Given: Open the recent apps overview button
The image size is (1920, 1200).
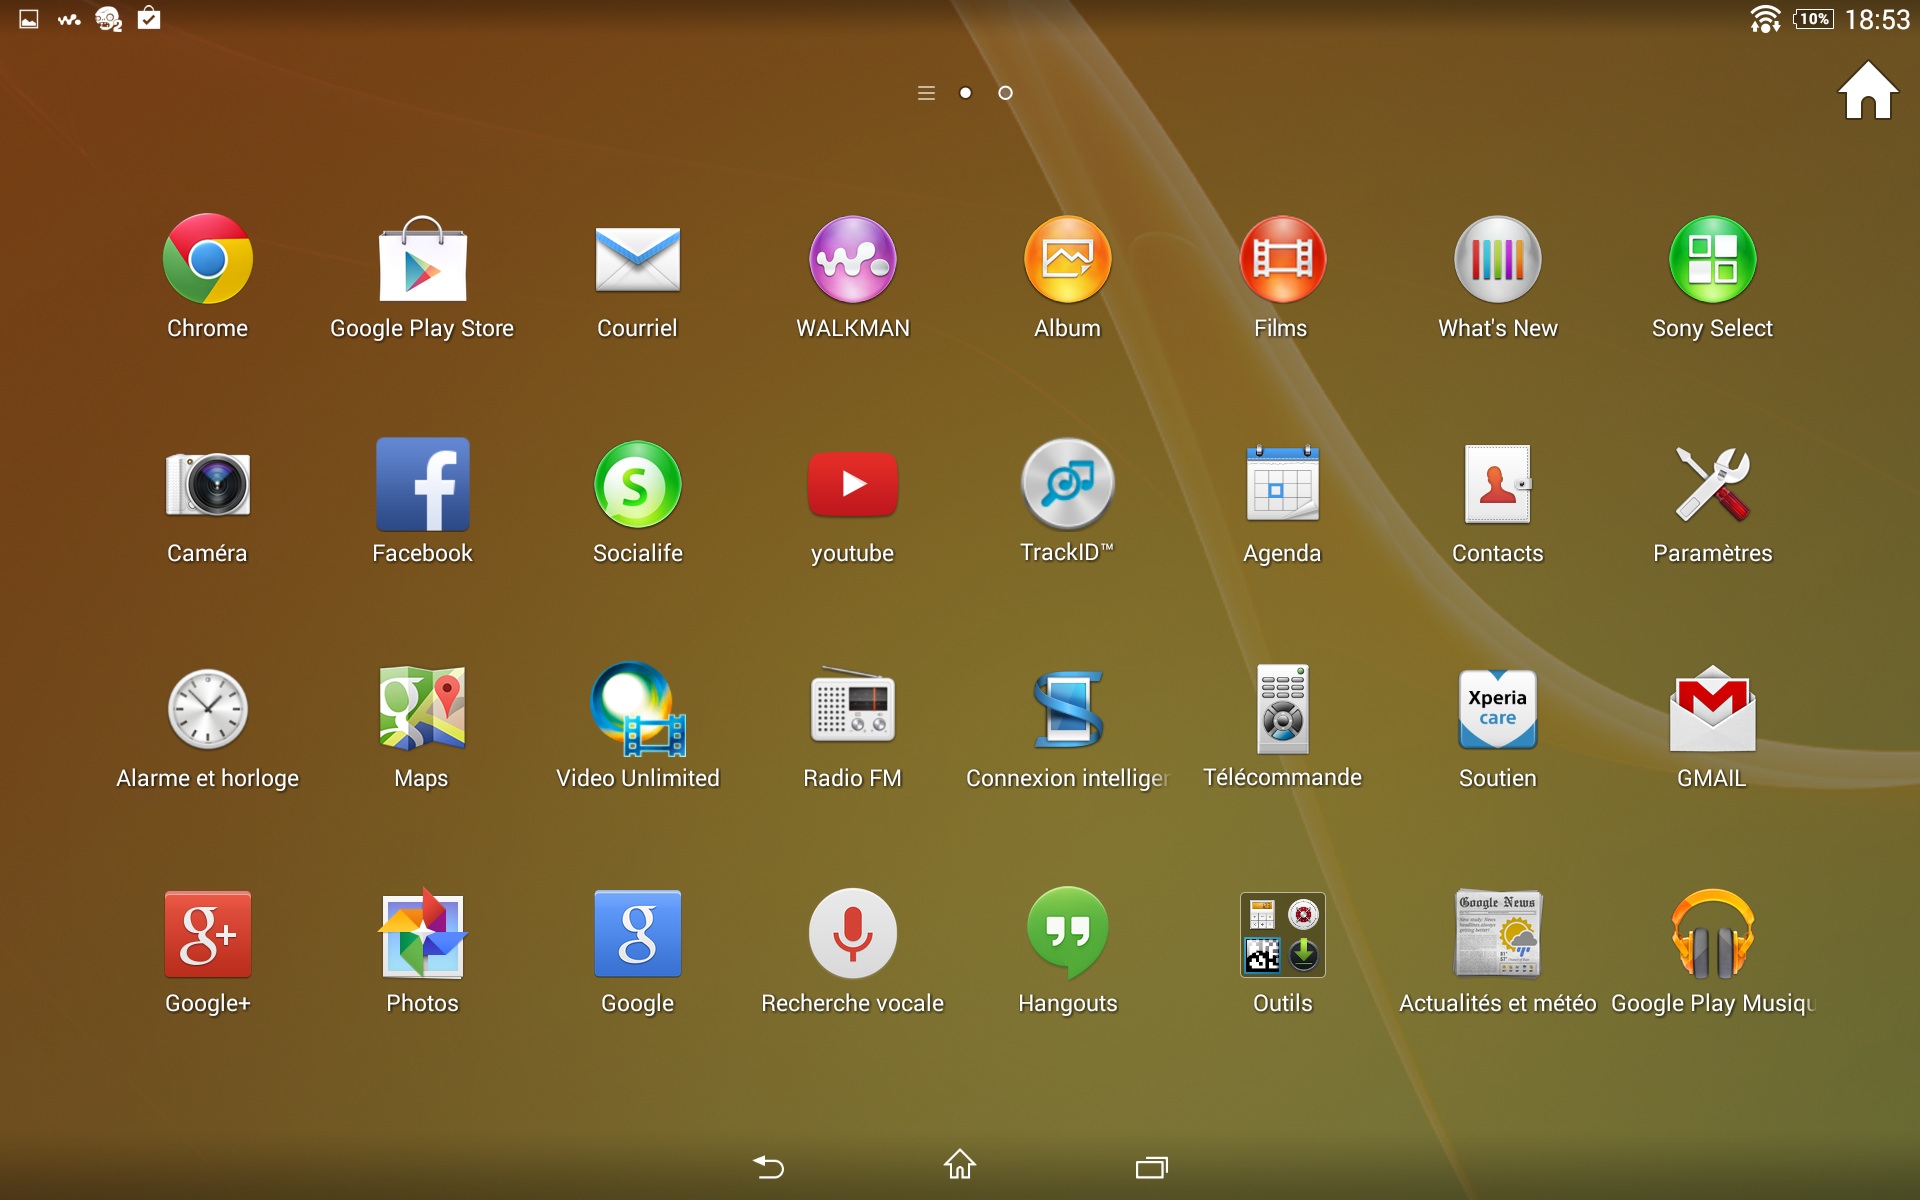Looking at the screenshot, I should click(1151, 1166).
